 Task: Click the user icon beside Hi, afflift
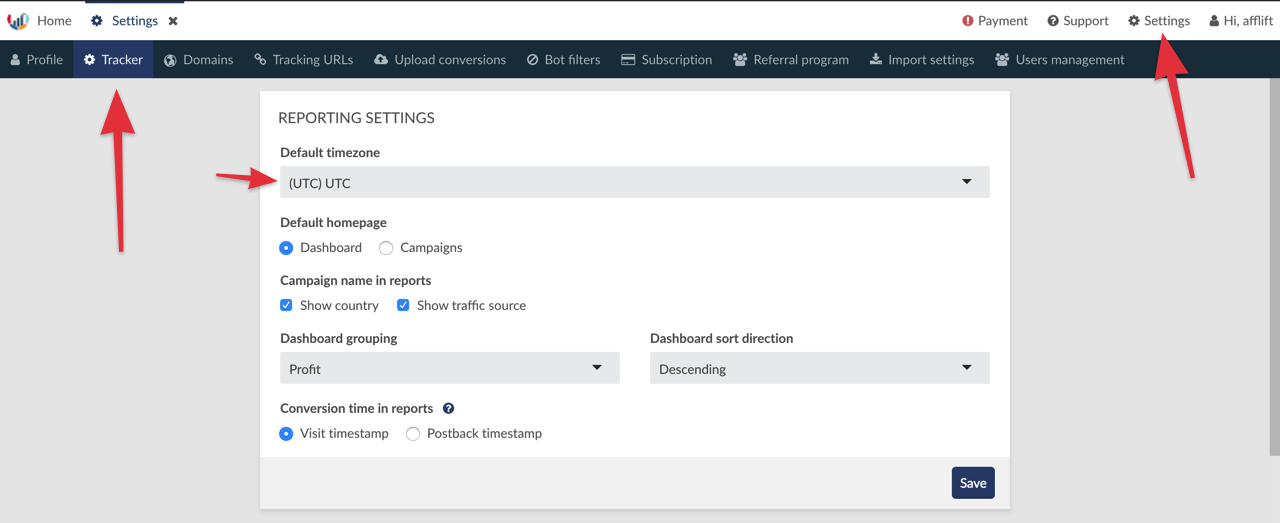pyautogui.click(x=1214, y=20)
